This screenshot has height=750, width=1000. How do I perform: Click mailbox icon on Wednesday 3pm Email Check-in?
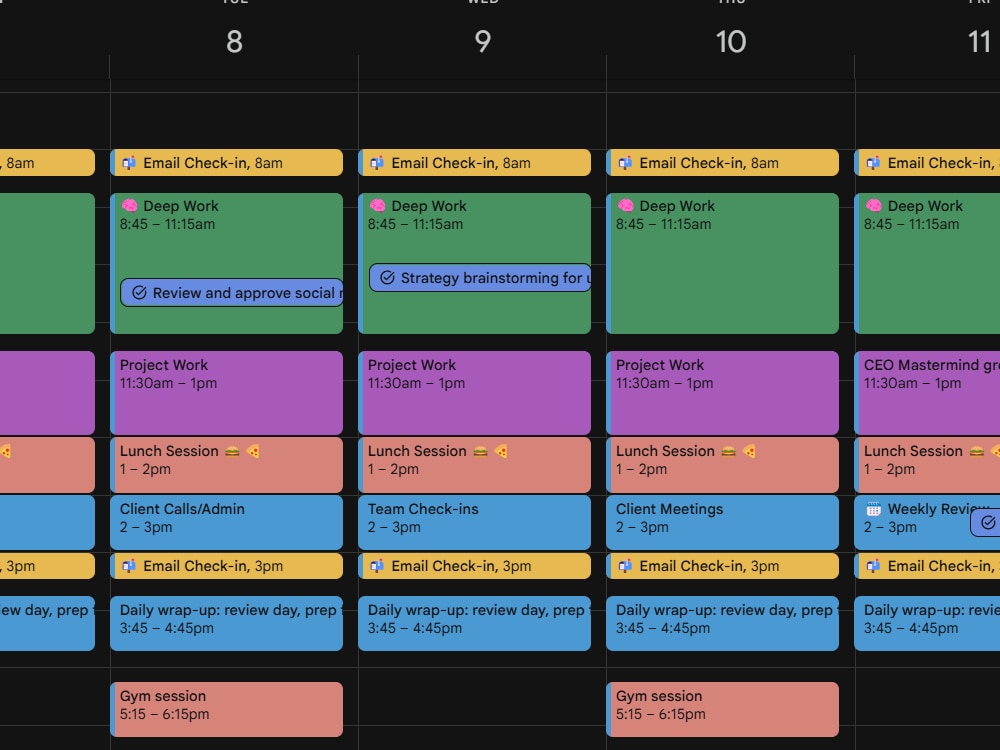378,566
